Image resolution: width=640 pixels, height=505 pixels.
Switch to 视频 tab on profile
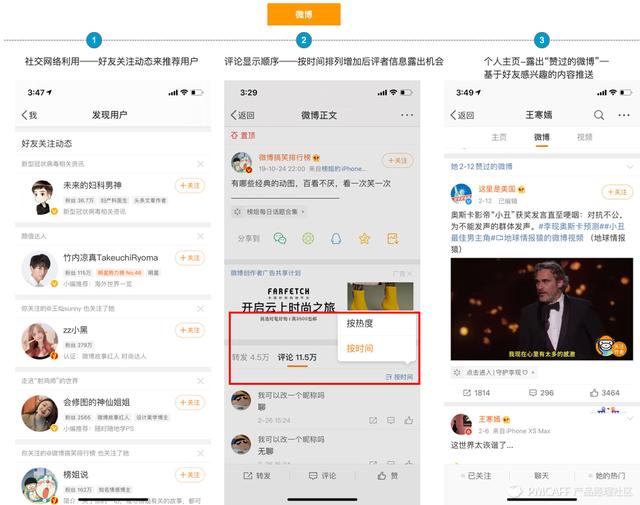pyautogui.click(x=584, y=137)
